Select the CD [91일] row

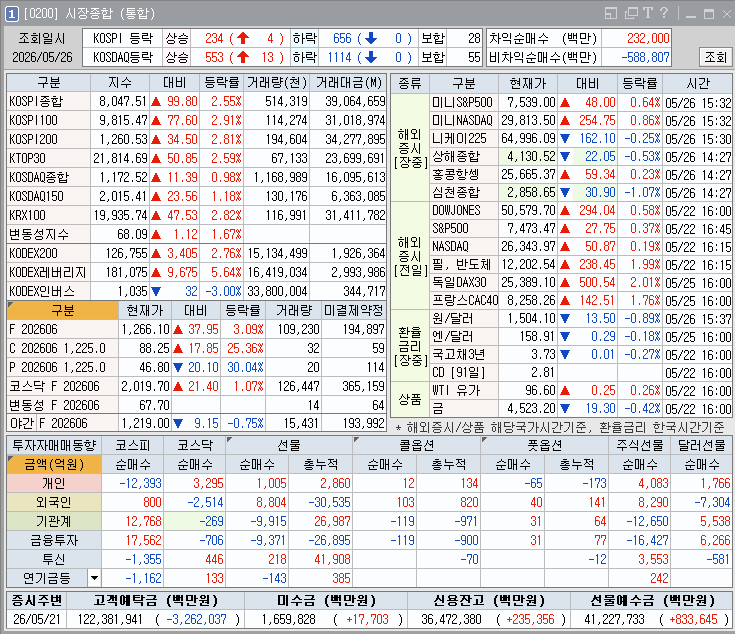coord(580,373)
